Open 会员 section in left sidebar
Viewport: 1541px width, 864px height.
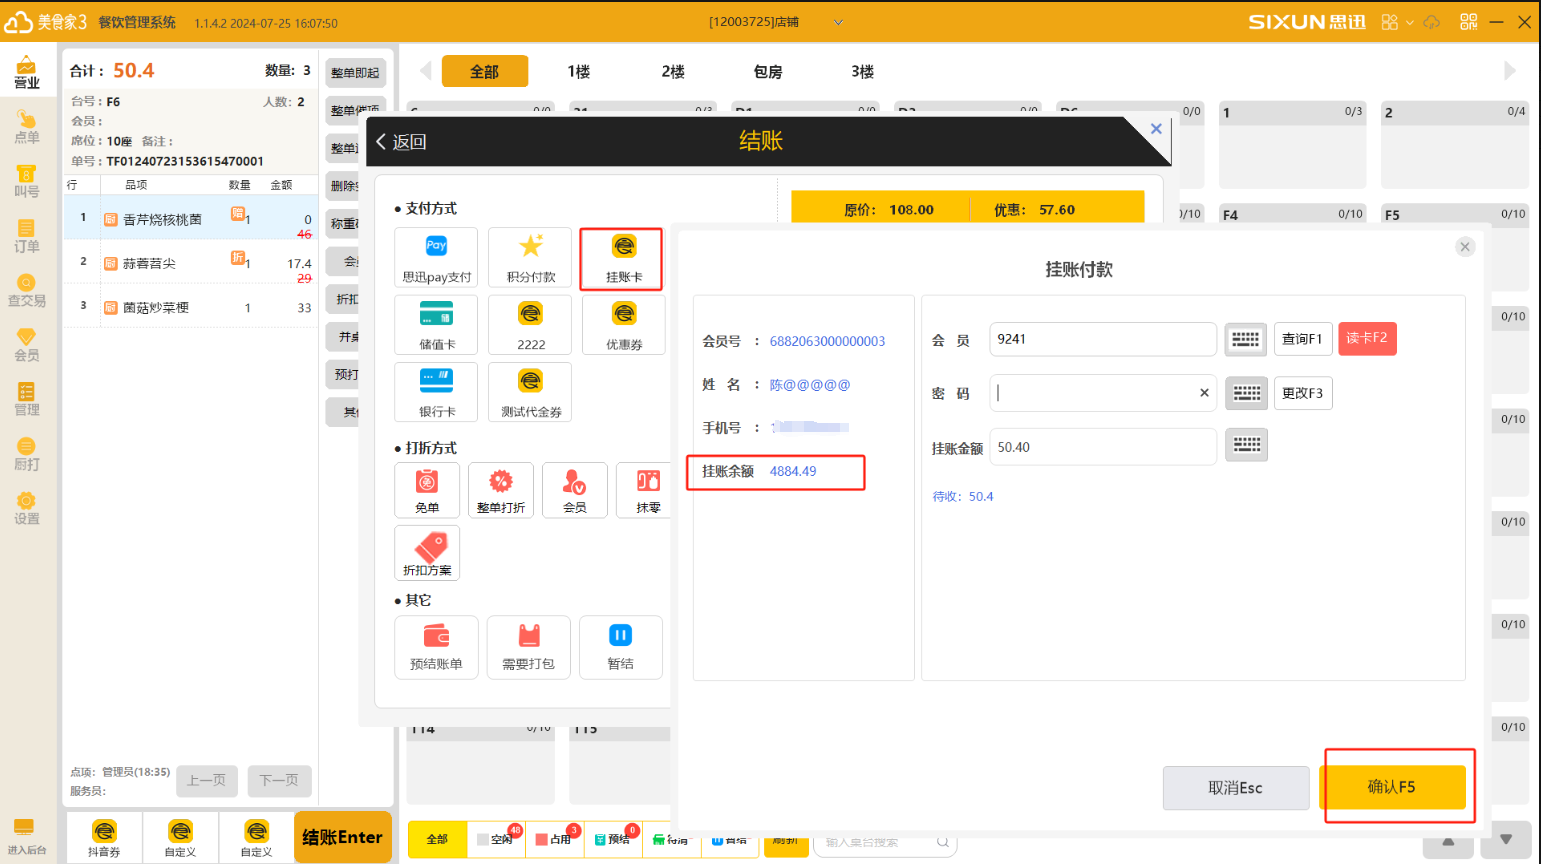click(27, 345)
